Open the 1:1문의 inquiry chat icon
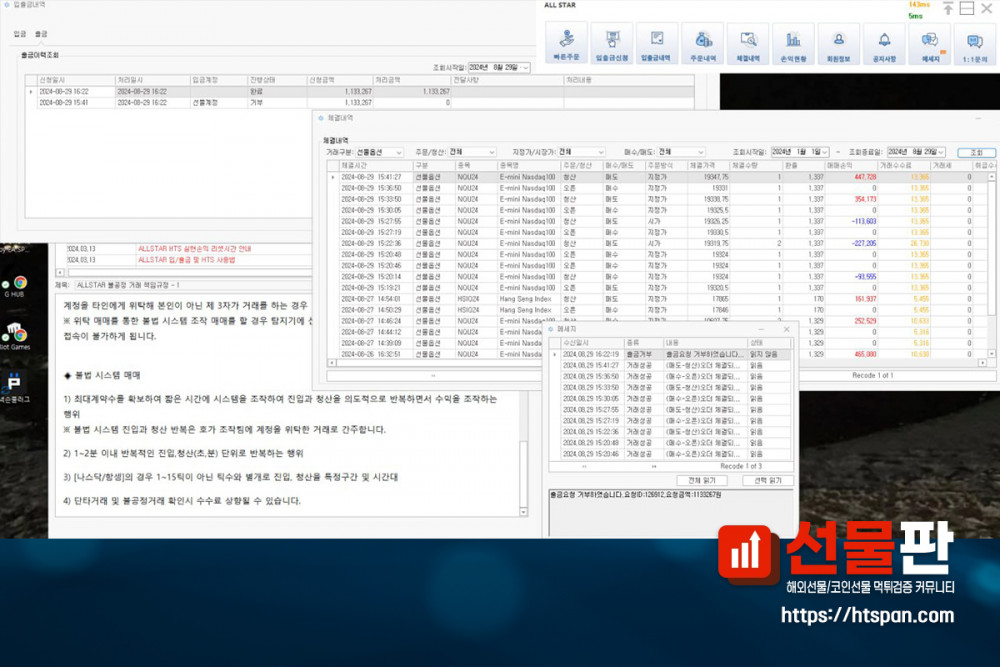Viewport: 1000px width, 667px height. point(974,46)
